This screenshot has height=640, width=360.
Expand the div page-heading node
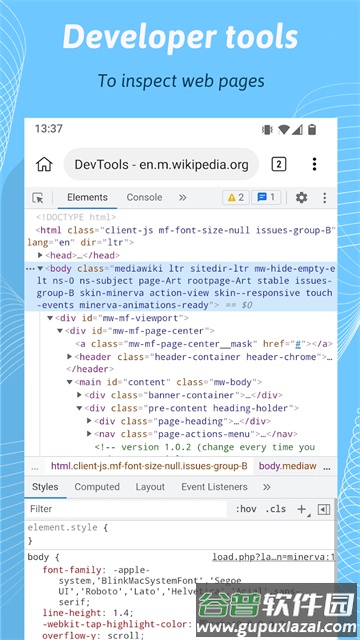click(89, 421)
